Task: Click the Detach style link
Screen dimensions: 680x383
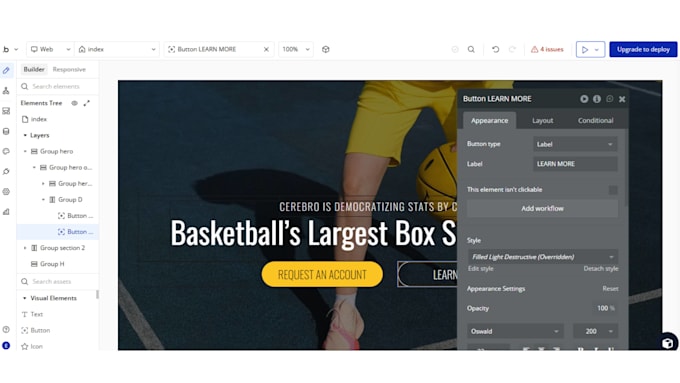Action: click(x=601, y=268)
